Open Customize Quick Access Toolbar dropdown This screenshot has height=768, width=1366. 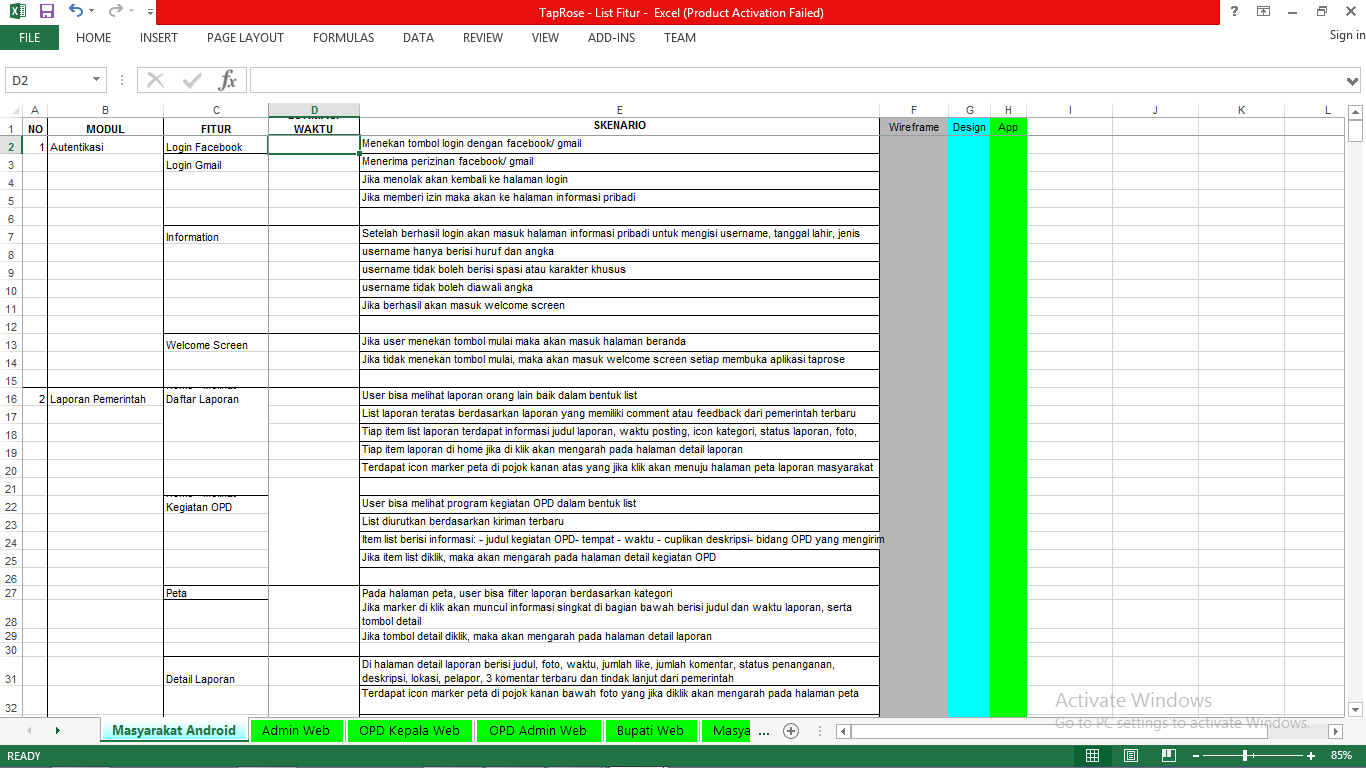point(150,12)
